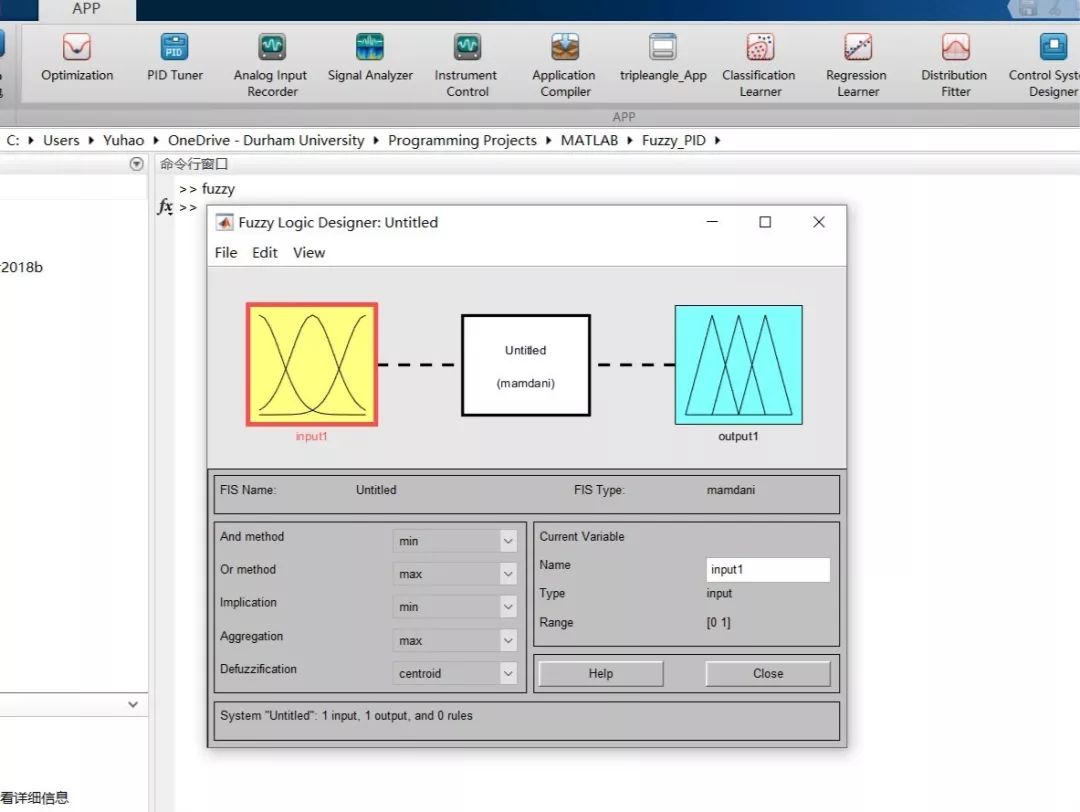
Task: Switch to the APP ribbon tab
Action: [x=87, y=10]
